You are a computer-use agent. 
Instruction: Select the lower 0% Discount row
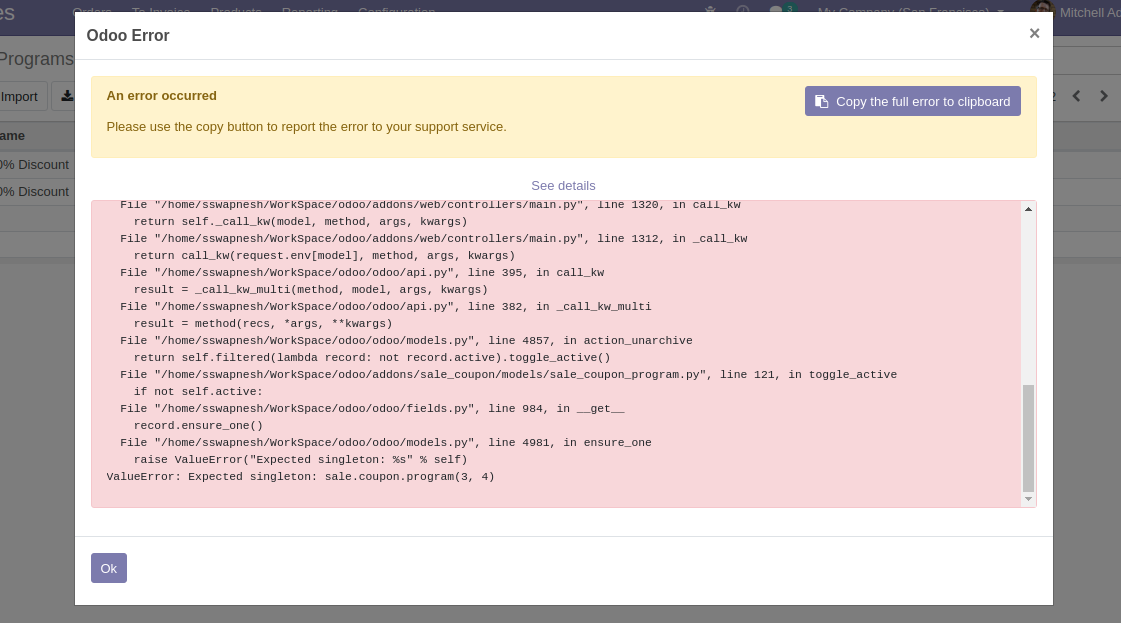tap(37, 192)
